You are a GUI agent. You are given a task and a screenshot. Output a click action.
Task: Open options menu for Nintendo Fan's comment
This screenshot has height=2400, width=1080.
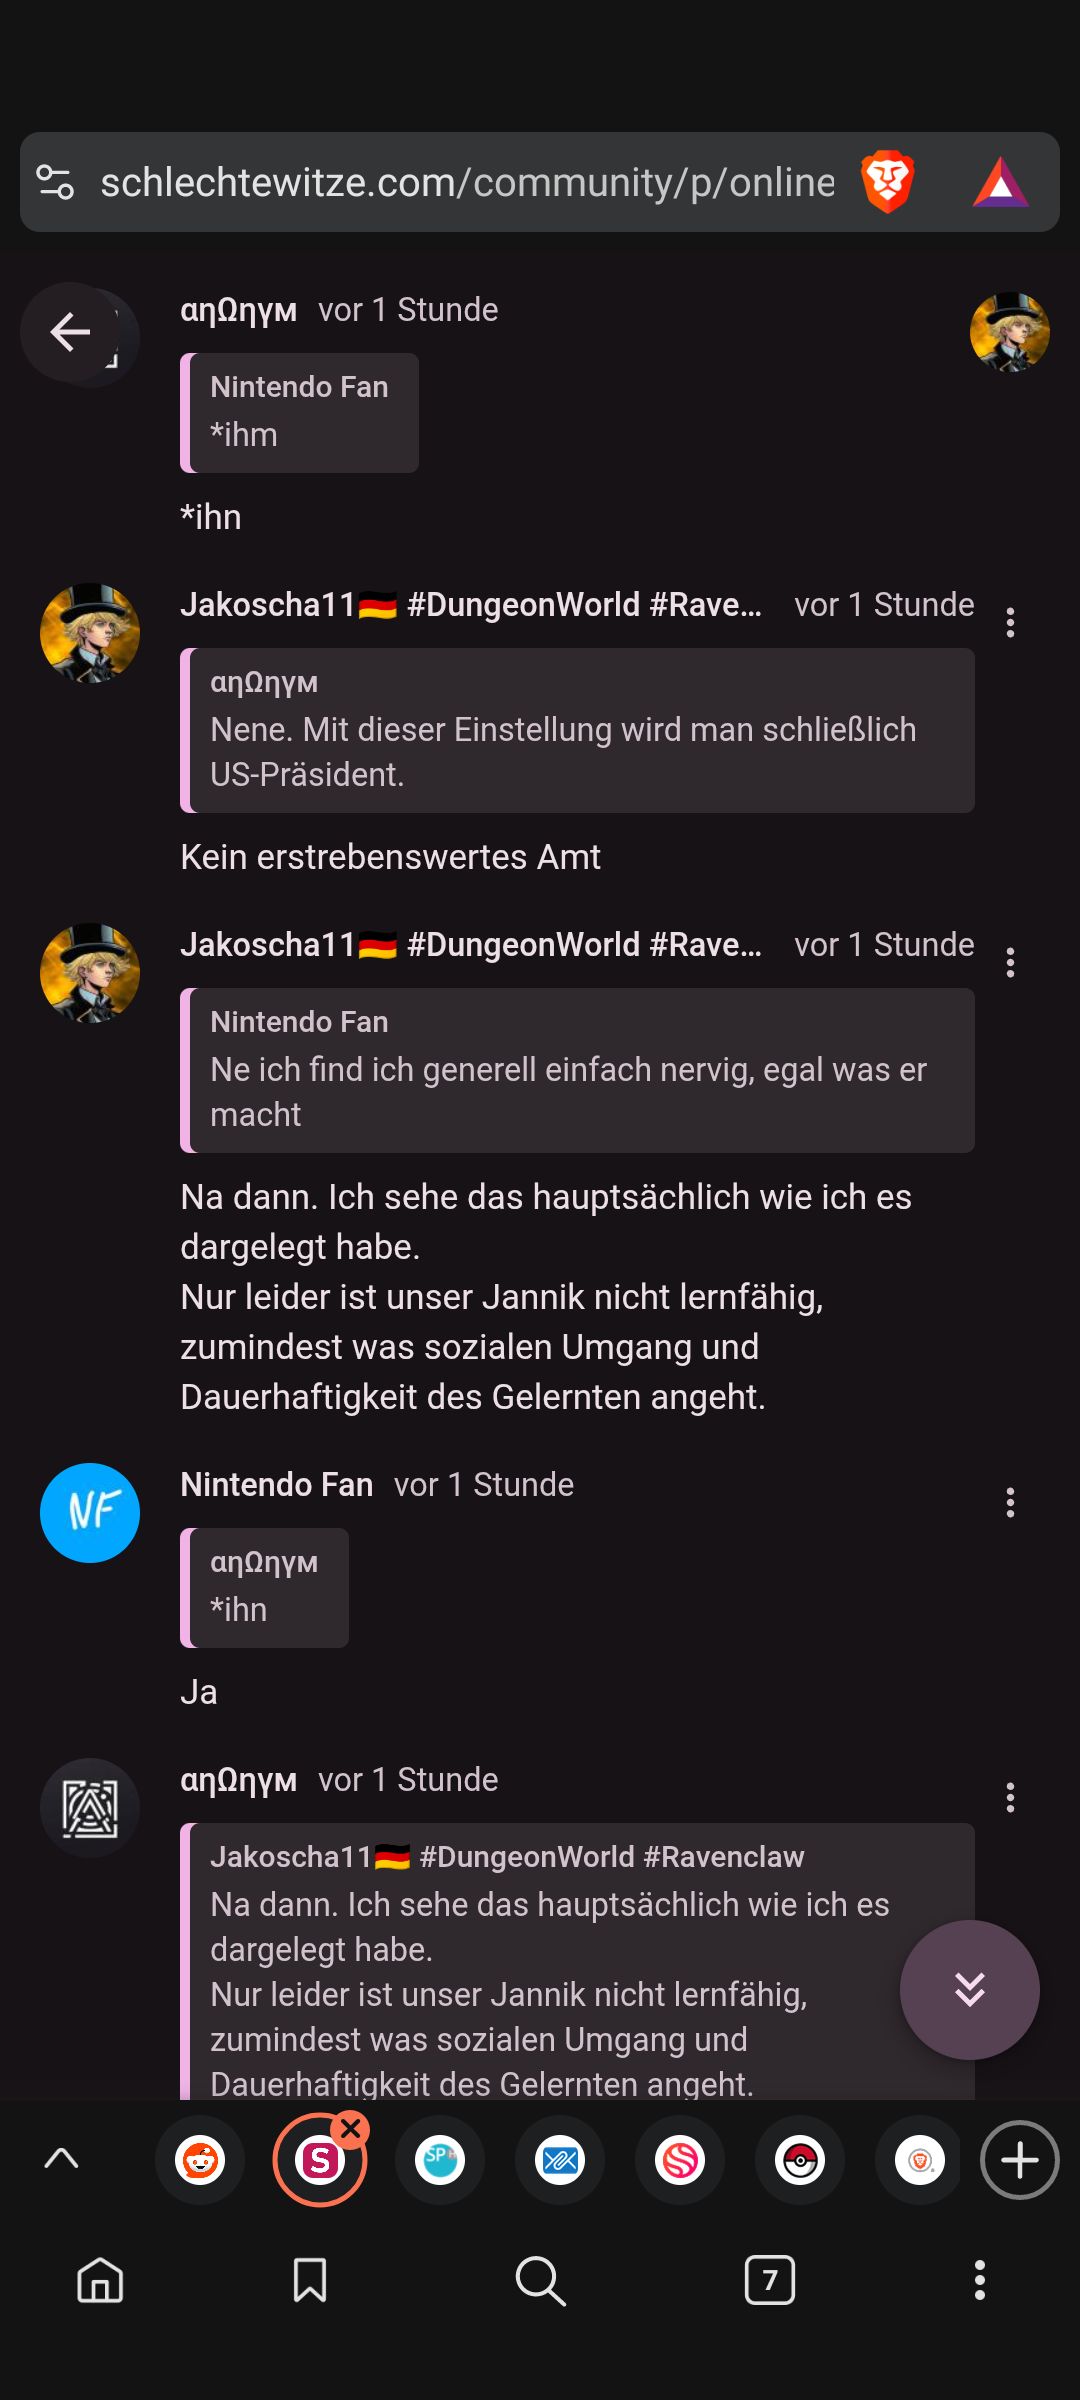[x=1010, y=1502]
